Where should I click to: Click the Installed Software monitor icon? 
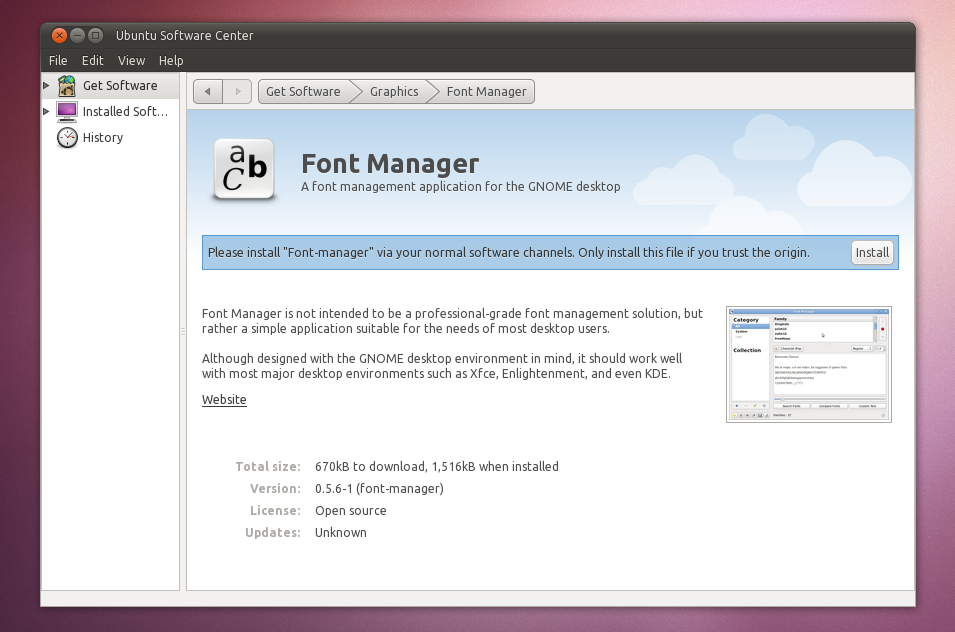[67, 111]
